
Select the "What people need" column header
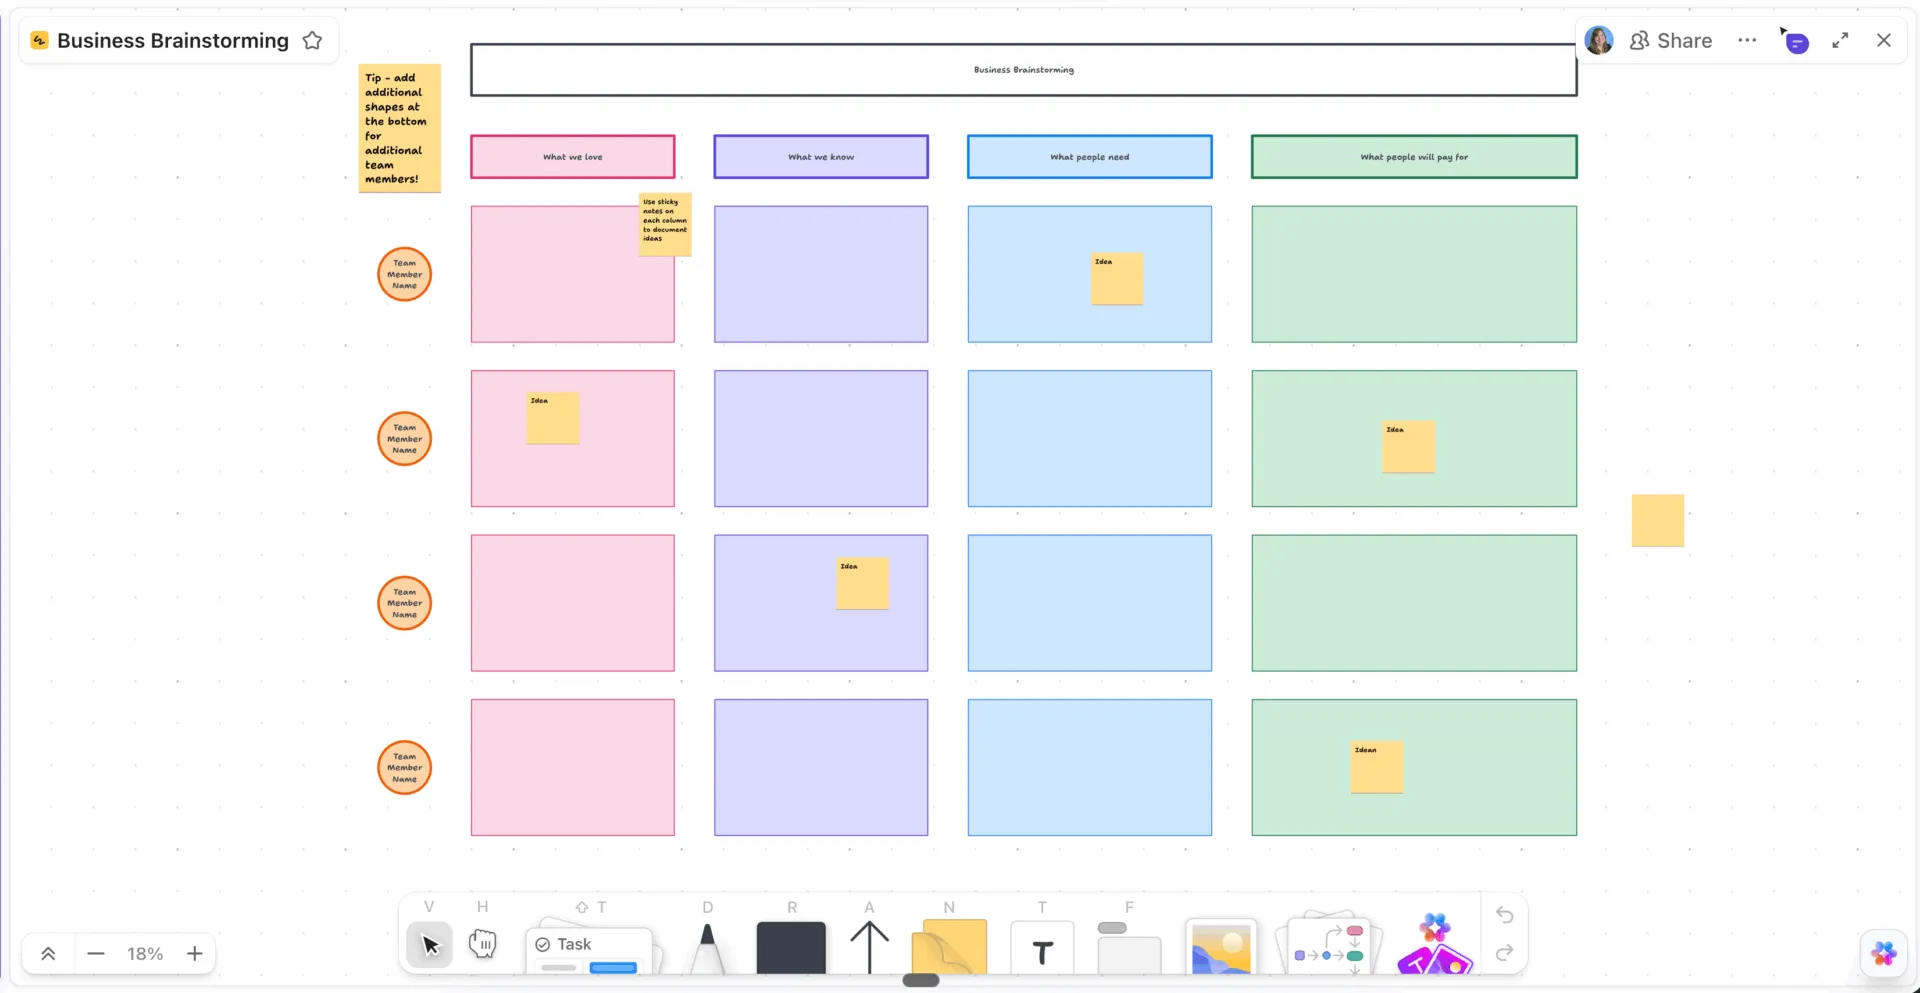tap(1090, 157)
